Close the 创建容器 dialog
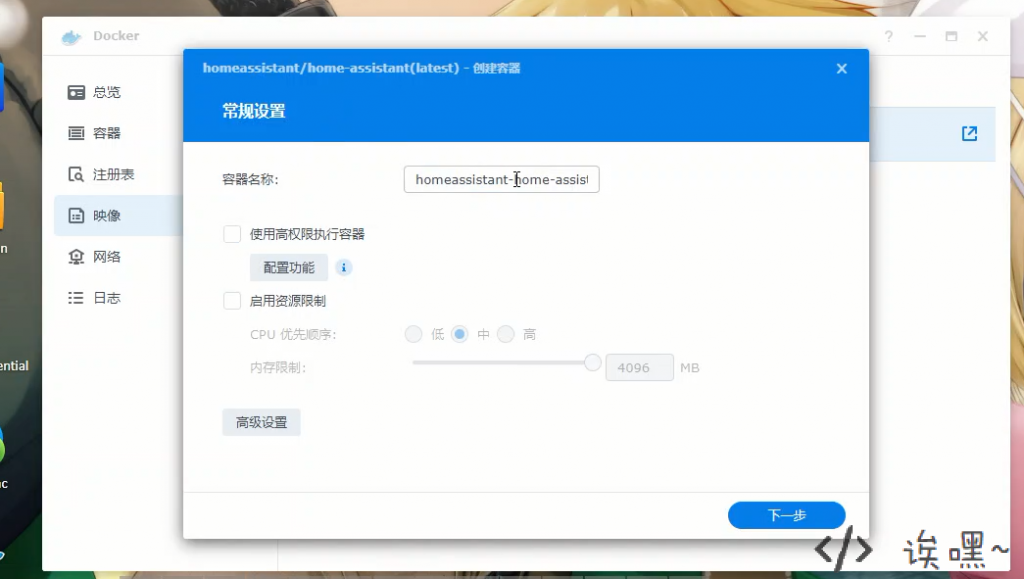The width and height of the screenshot is (1024, 579). 842,69
